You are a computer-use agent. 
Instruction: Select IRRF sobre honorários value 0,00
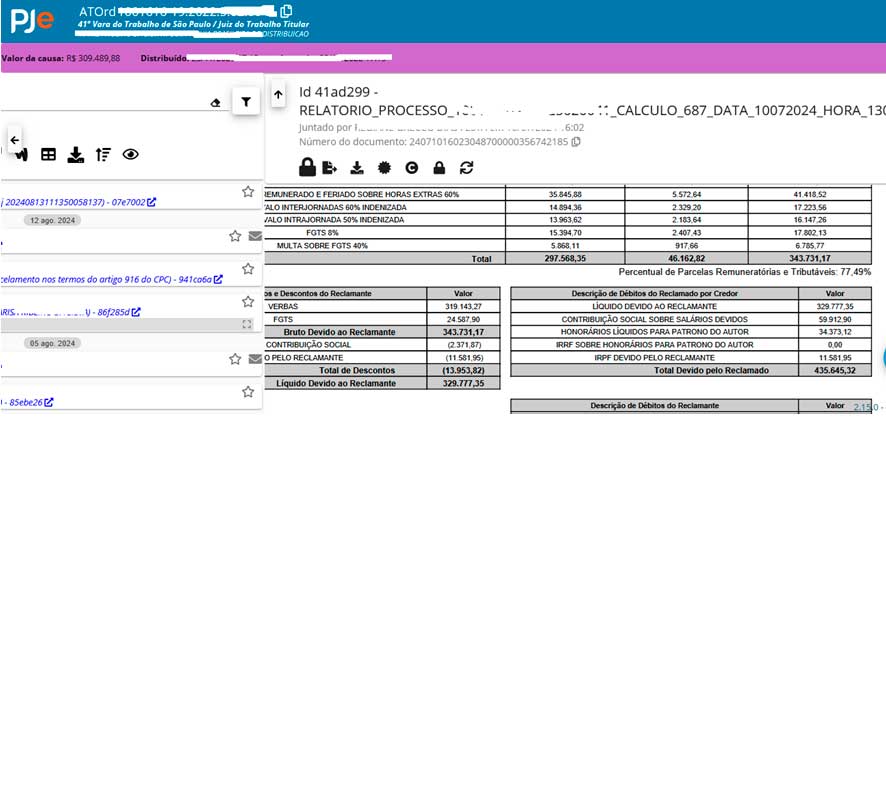[x=835, y=345]
